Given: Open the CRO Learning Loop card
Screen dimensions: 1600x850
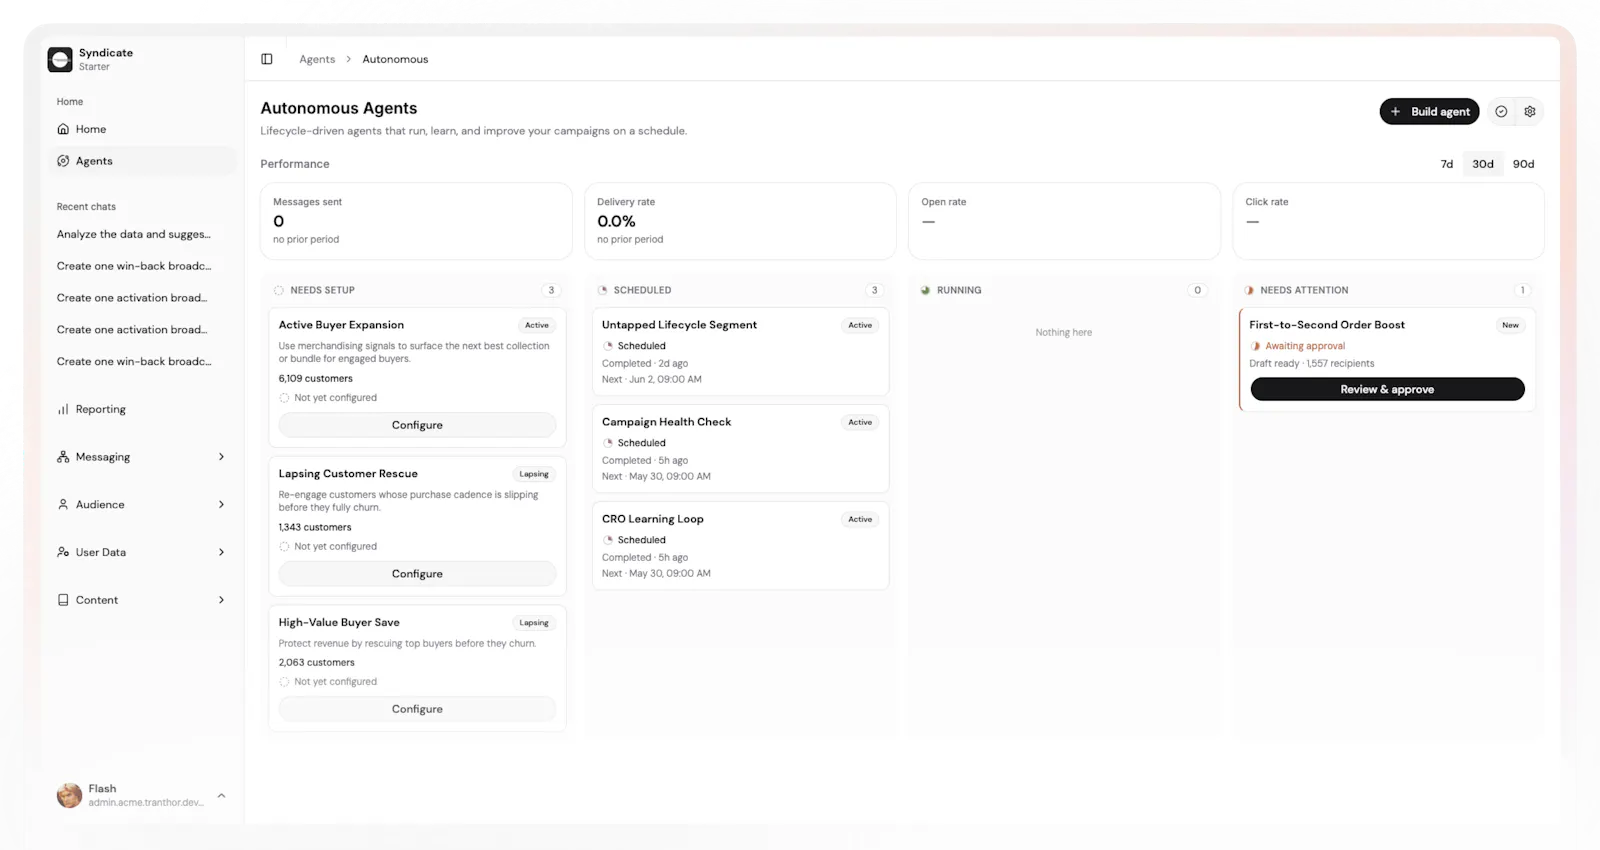Looking at the screenshot, I should tap(740, 546).
